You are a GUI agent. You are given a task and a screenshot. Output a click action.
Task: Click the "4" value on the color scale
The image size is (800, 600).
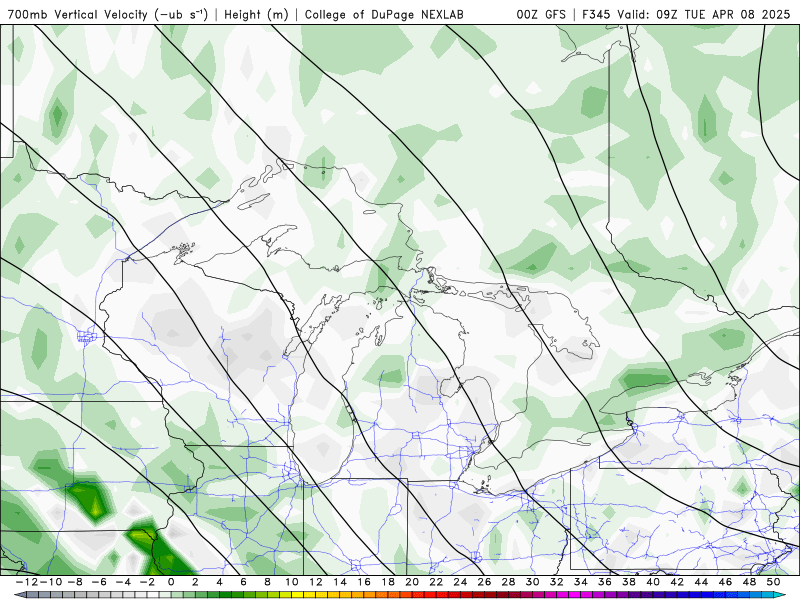(219, 582)
